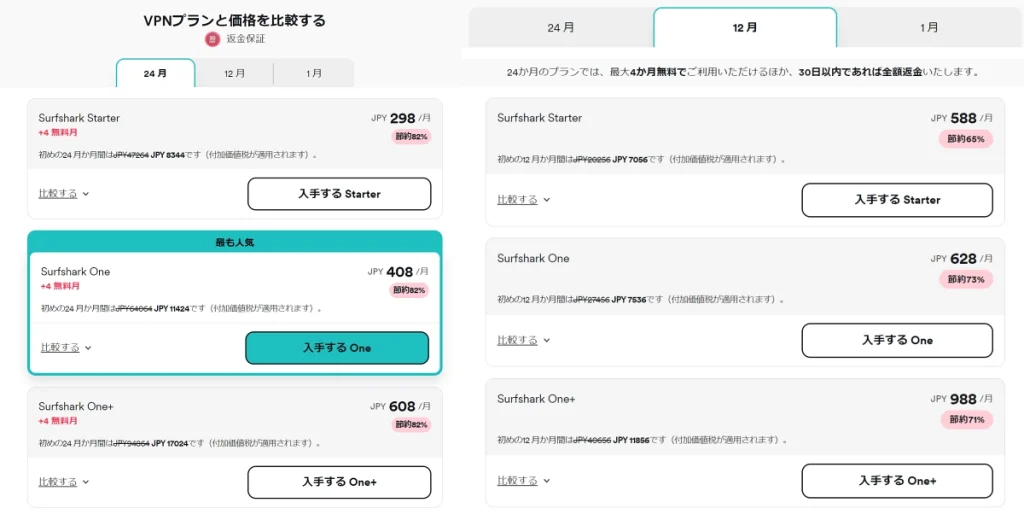Click +4 無料月 under Surfshark One+
The height and width of the screenshot is (520, 1024).
[58, 421]
